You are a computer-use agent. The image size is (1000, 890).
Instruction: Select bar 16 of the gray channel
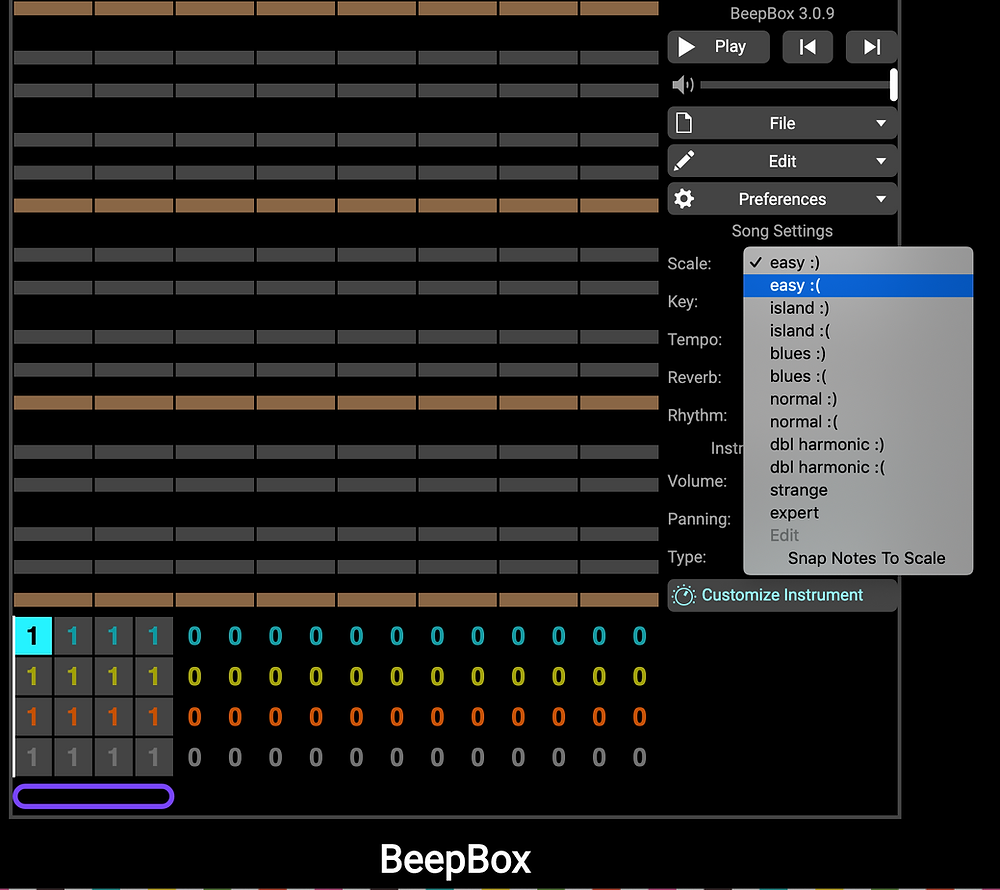click(x=639, y=757)
